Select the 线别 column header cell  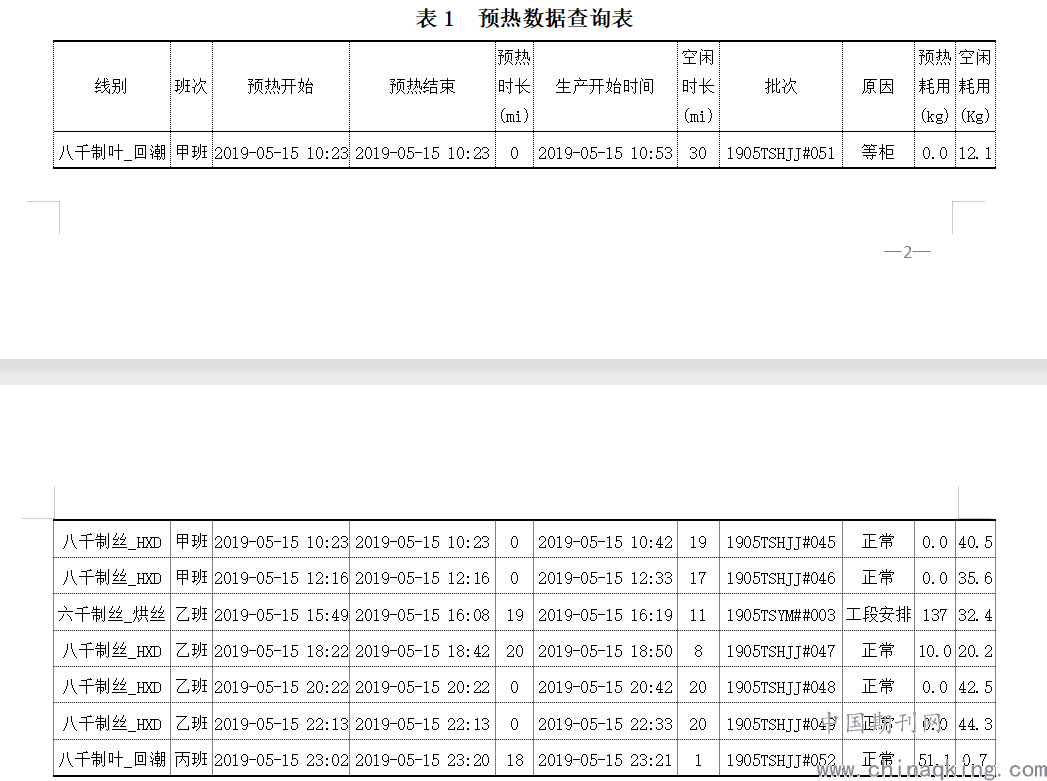111,87
